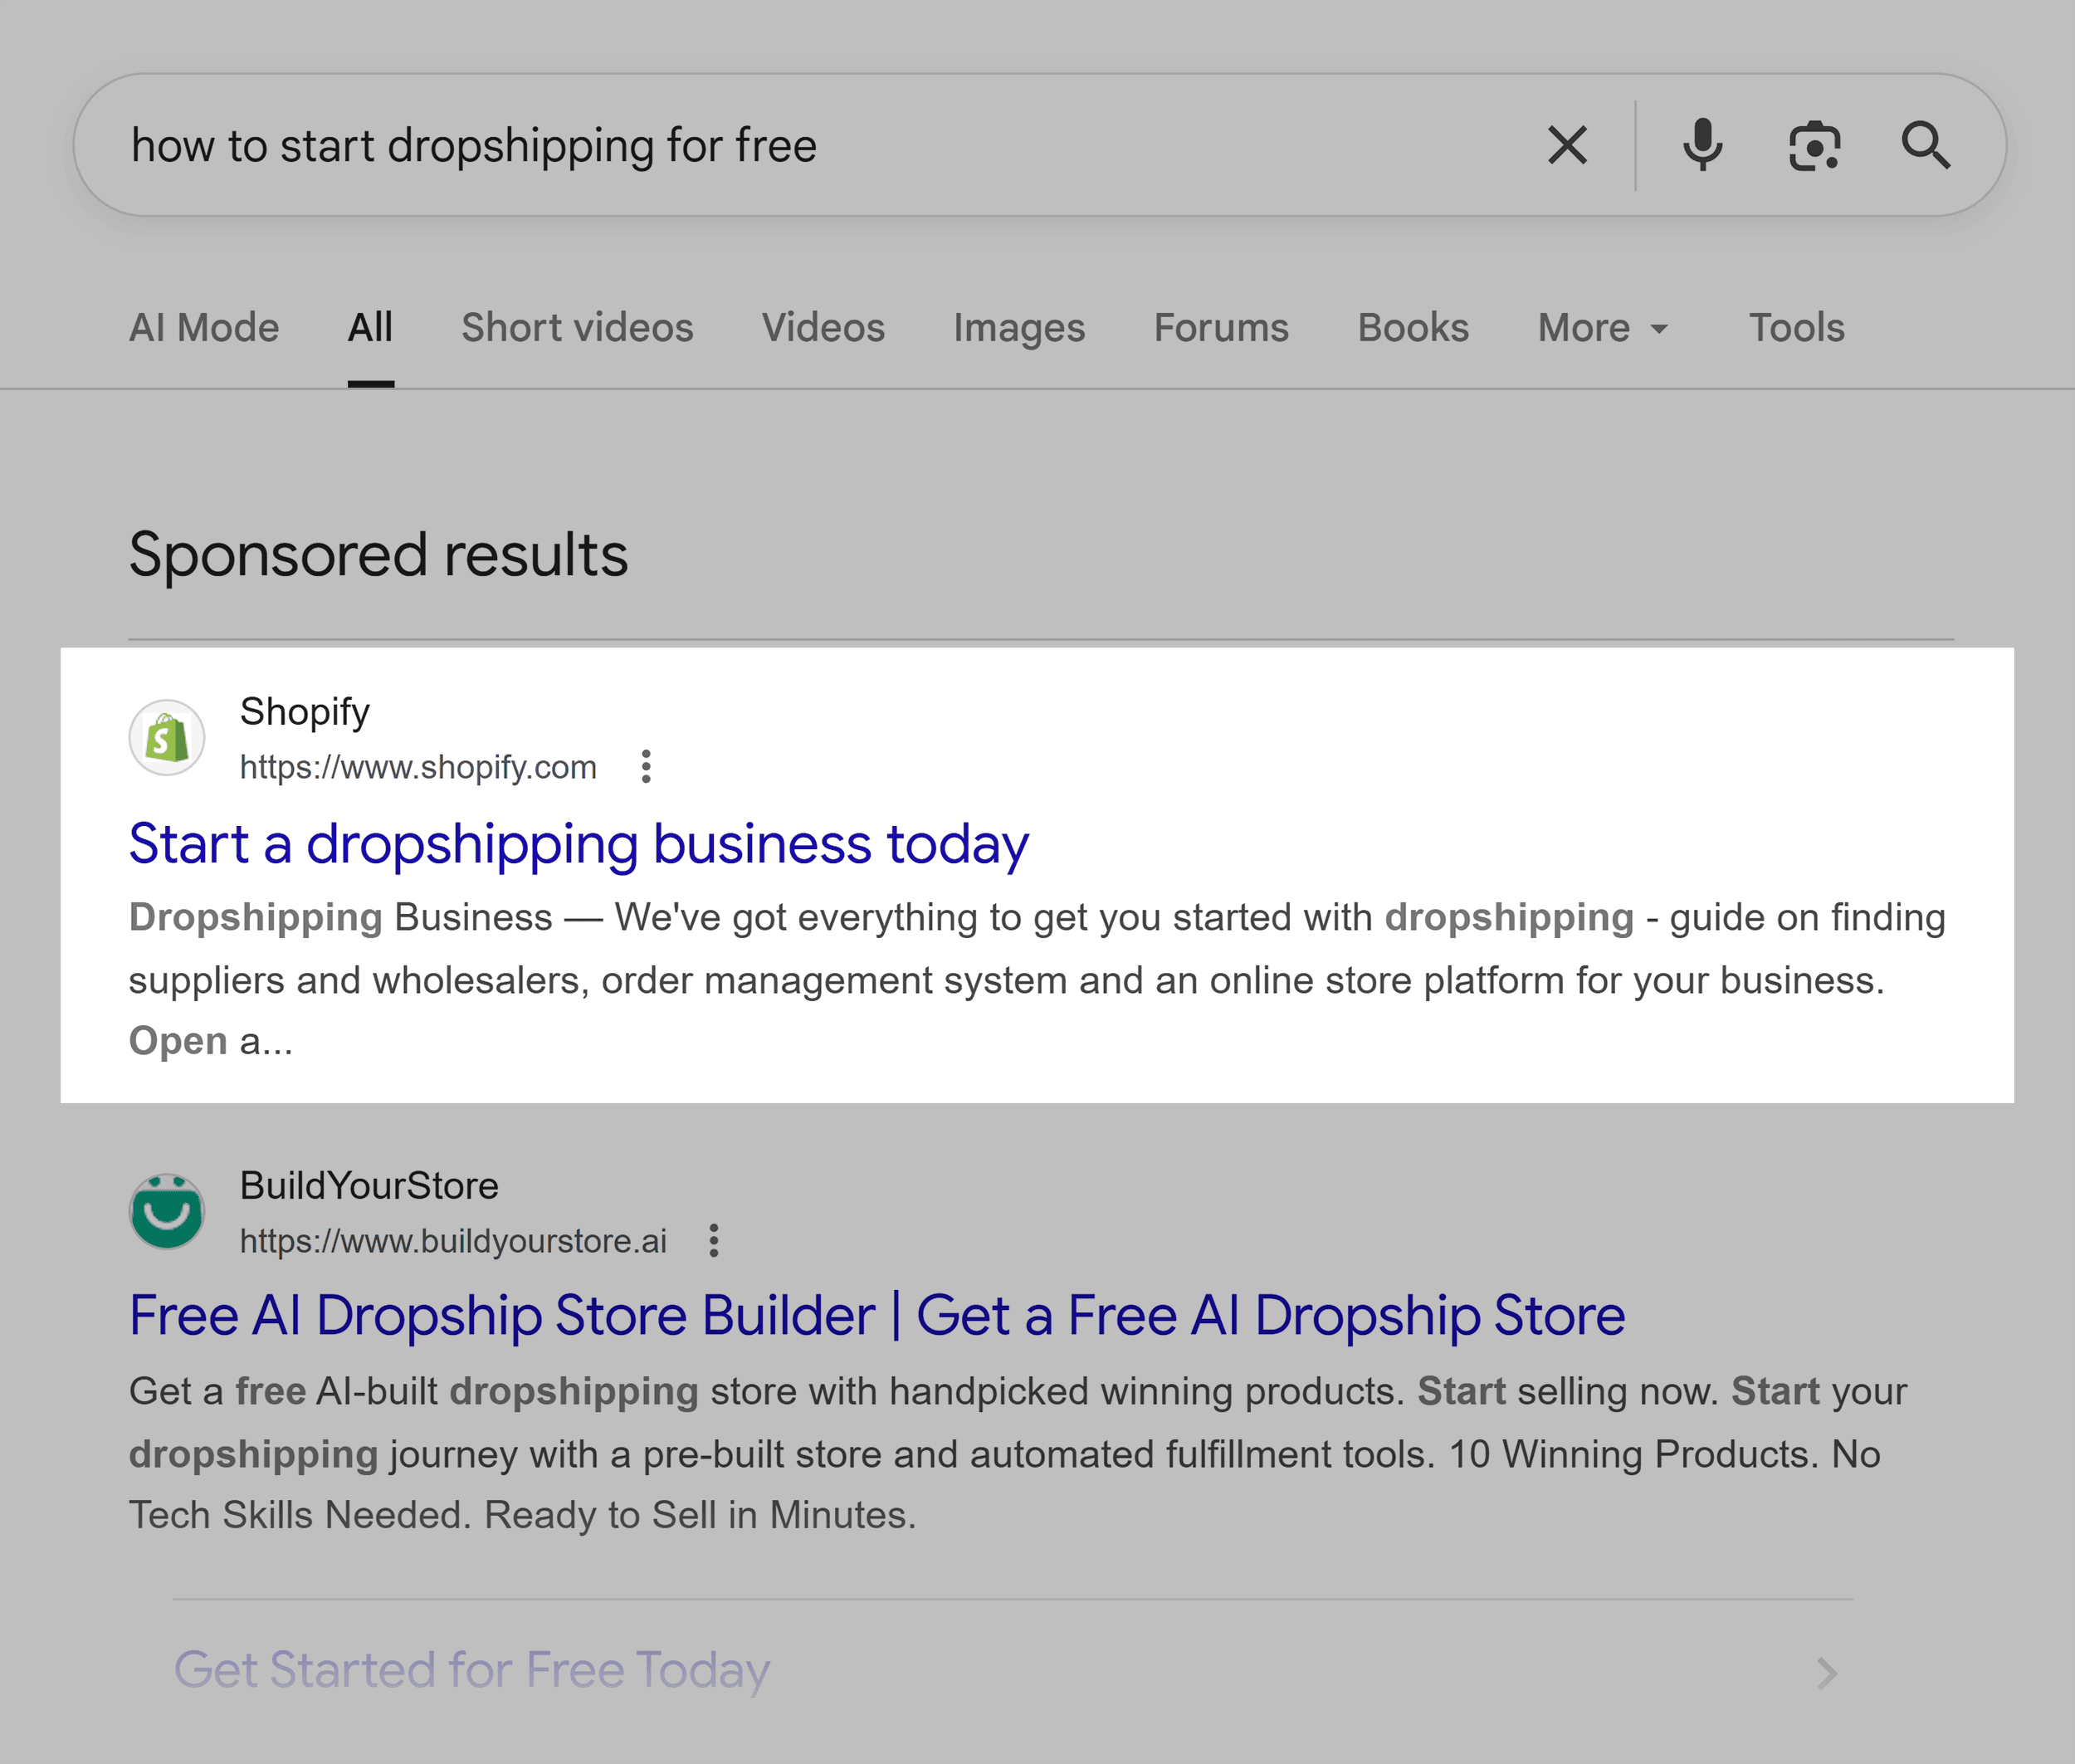2075x1764 pixels.
Task: Open the three-dot menu next to shopify.com
Action: pos(646,768)
